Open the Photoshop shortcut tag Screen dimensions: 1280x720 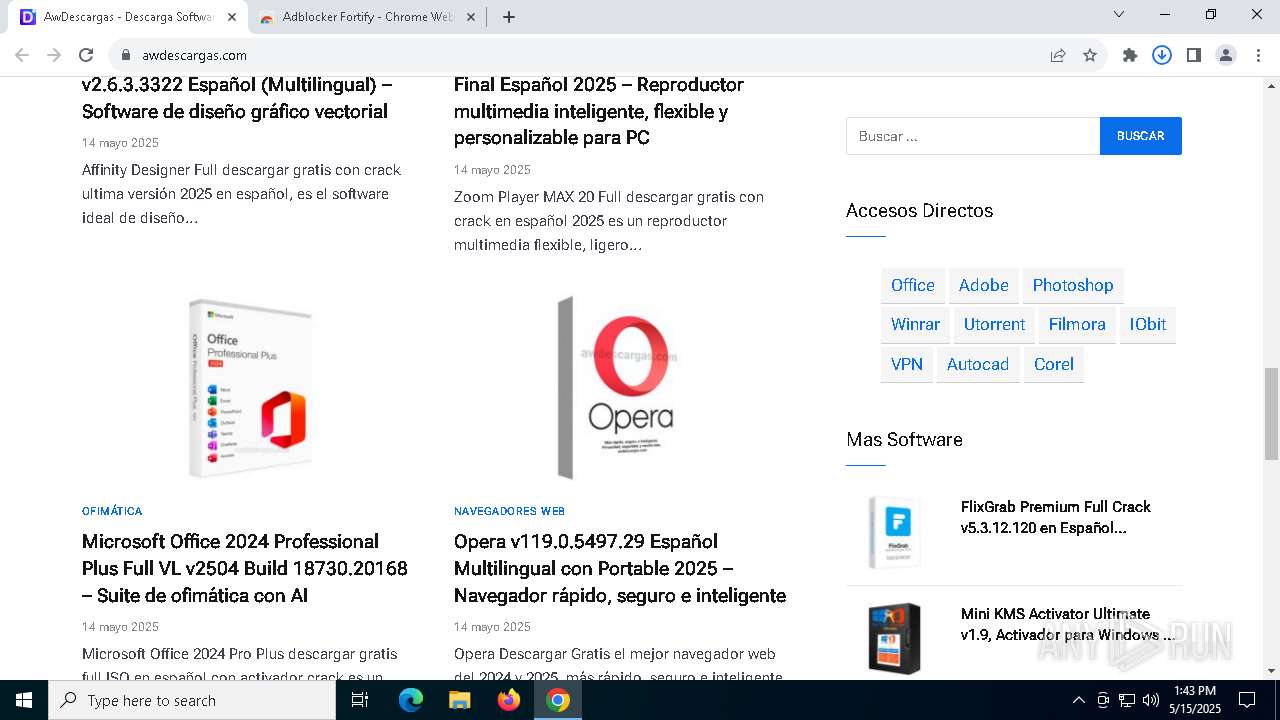coord(1072,285)
